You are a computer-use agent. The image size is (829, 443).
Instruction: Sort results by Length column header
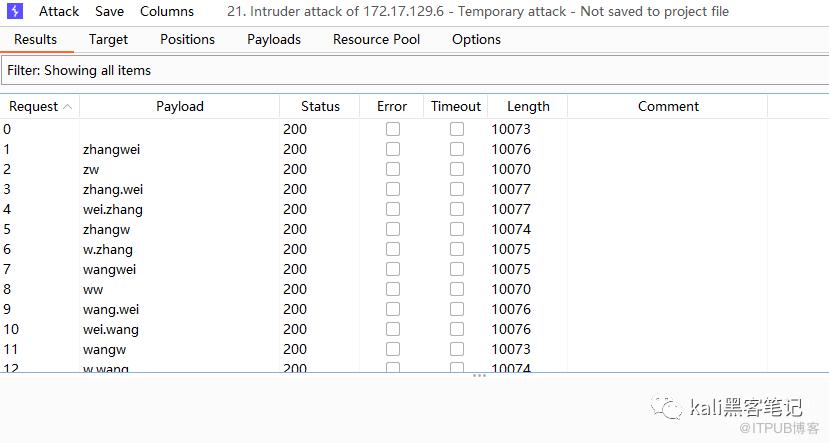(x=528, y=107)
